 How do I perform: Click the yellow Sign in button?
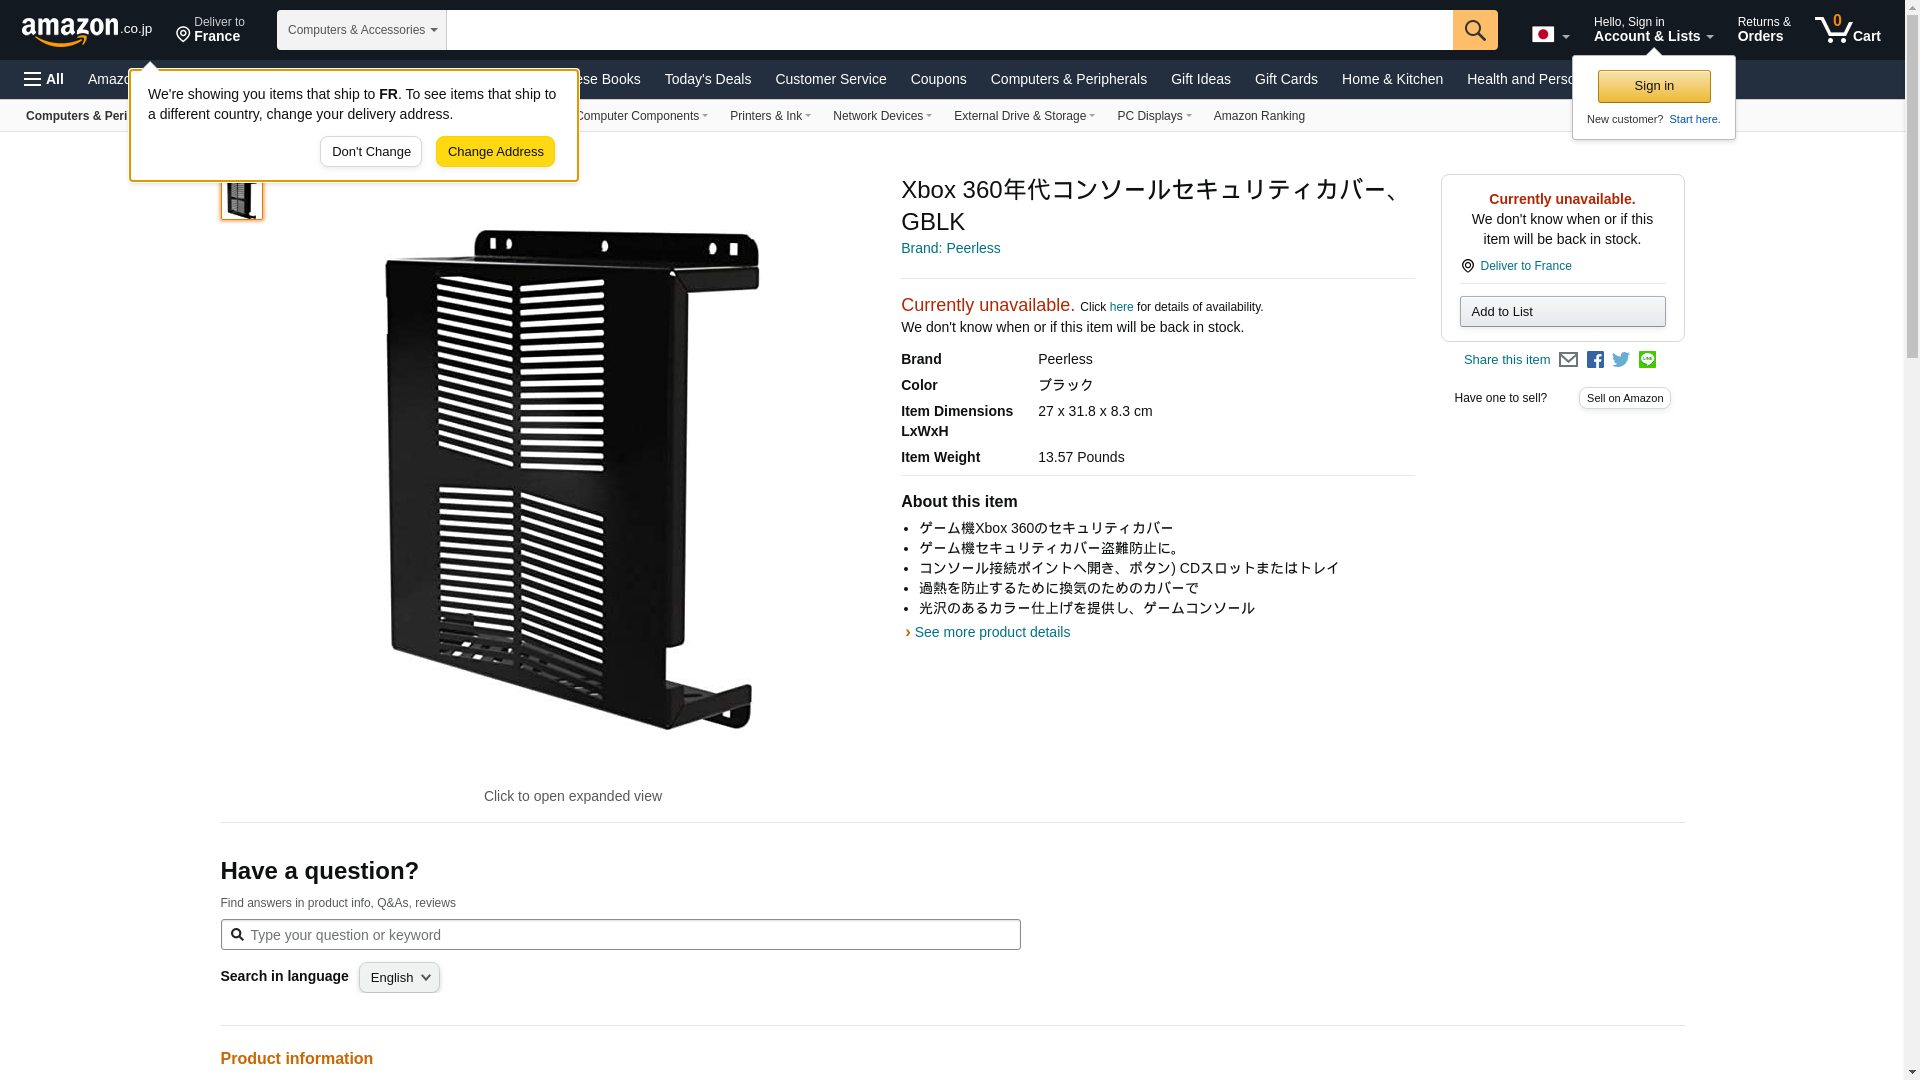tap(1653, 86)
